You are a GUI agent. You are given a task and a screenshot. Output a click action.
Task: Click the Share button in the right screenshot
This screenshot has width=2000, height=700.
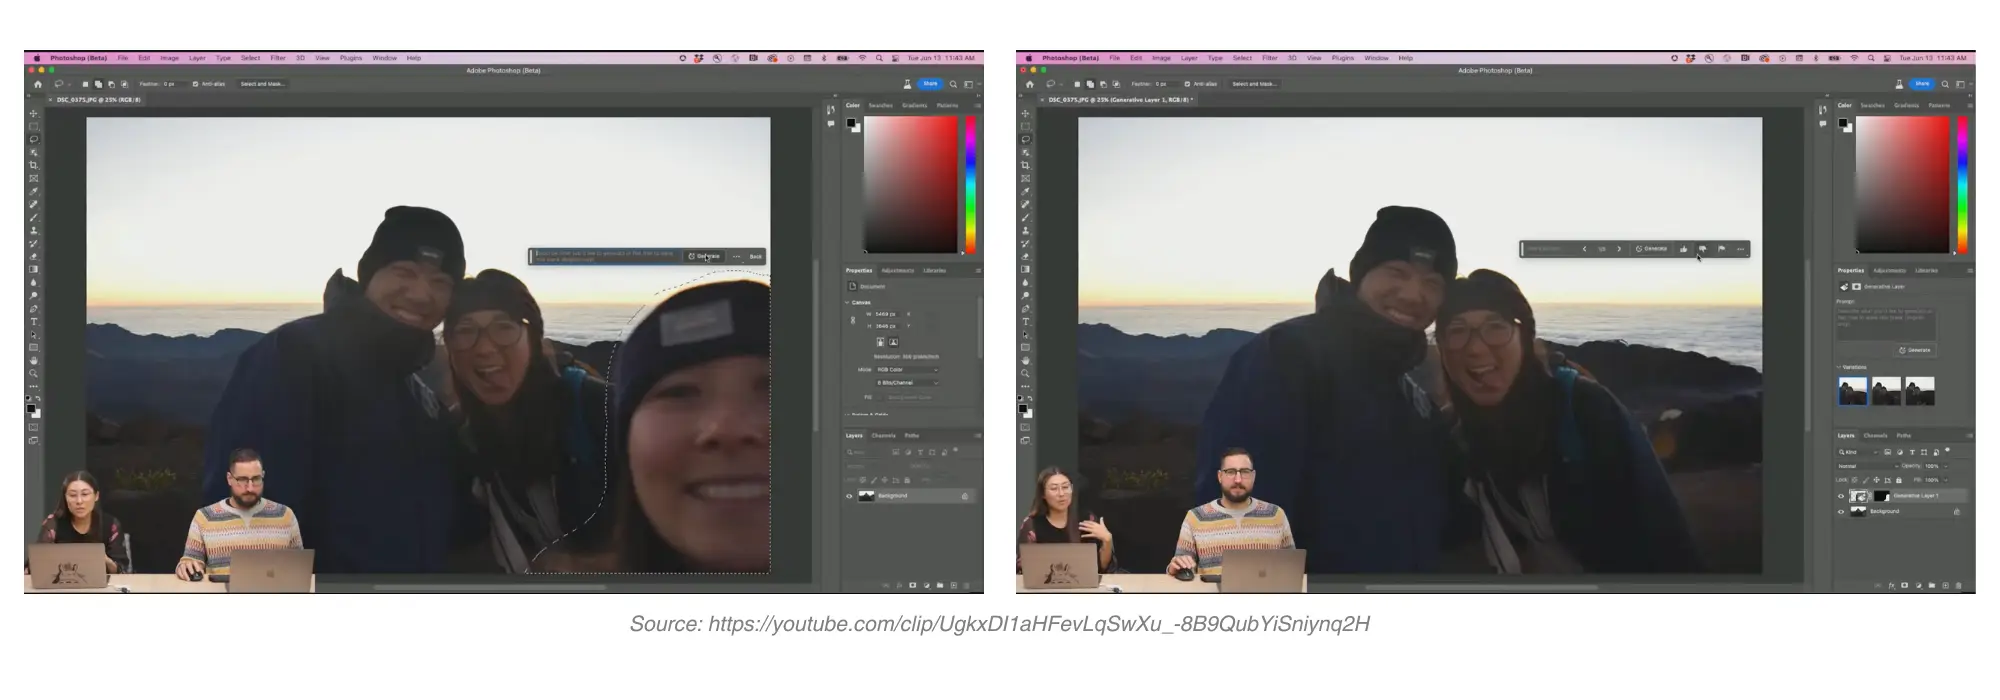(1922, 84)
